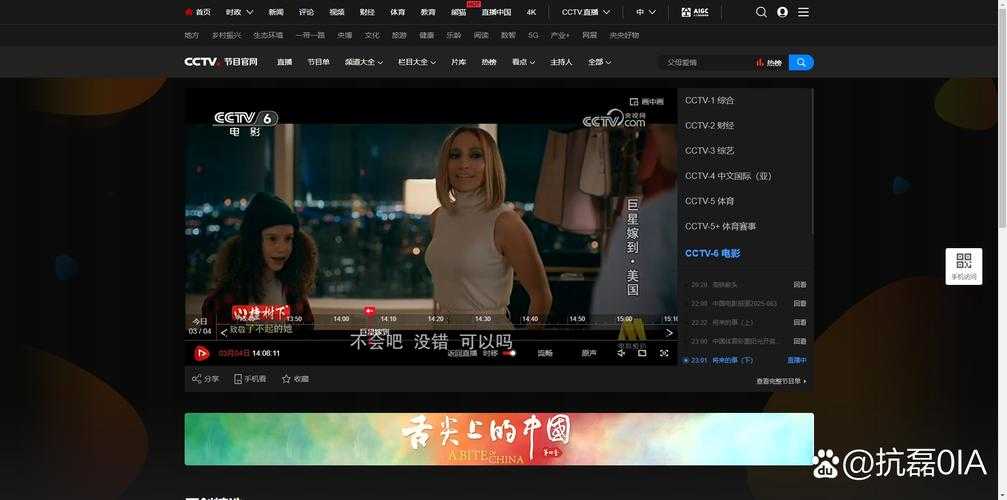The image size is (1007, 500).
Task: Move timeline right with arrow
Action: 669,332
